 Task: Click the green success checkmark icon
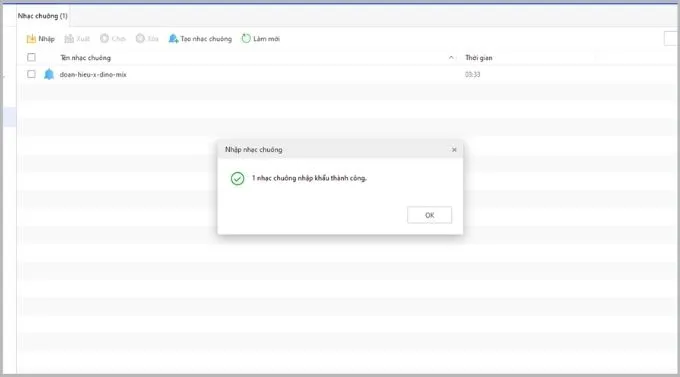point(237,178)
